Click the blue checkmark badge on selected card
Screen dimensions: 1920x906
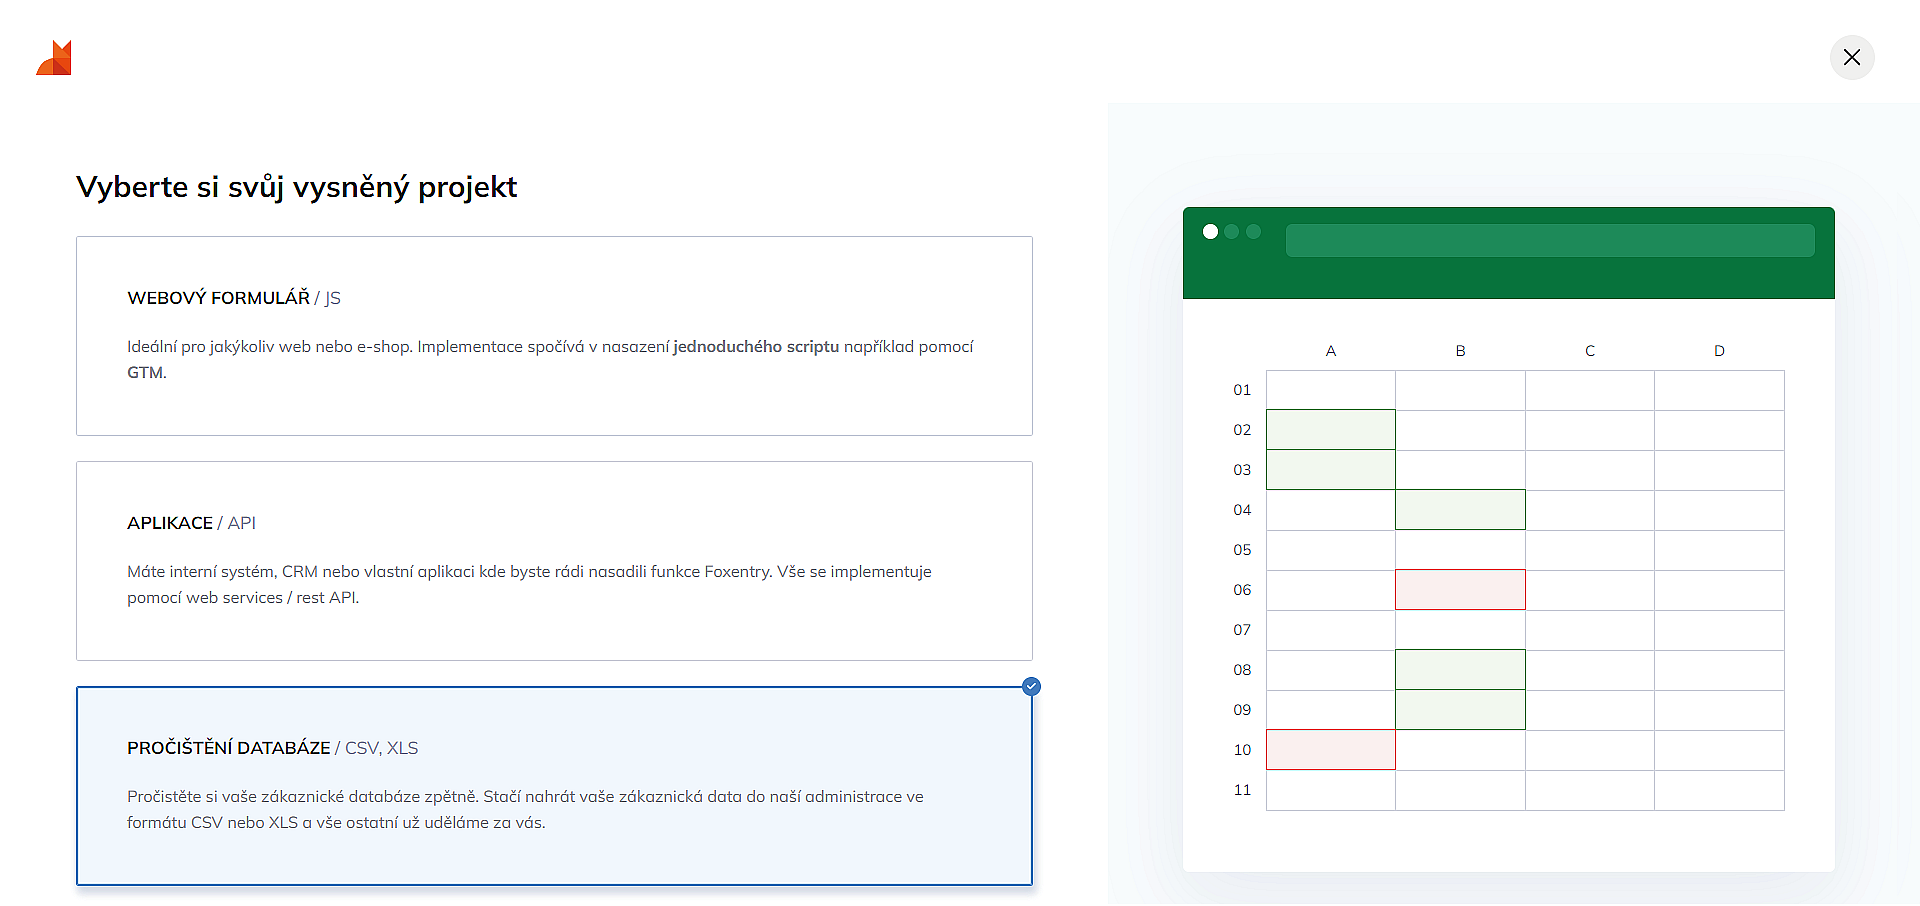[1031, 686]
